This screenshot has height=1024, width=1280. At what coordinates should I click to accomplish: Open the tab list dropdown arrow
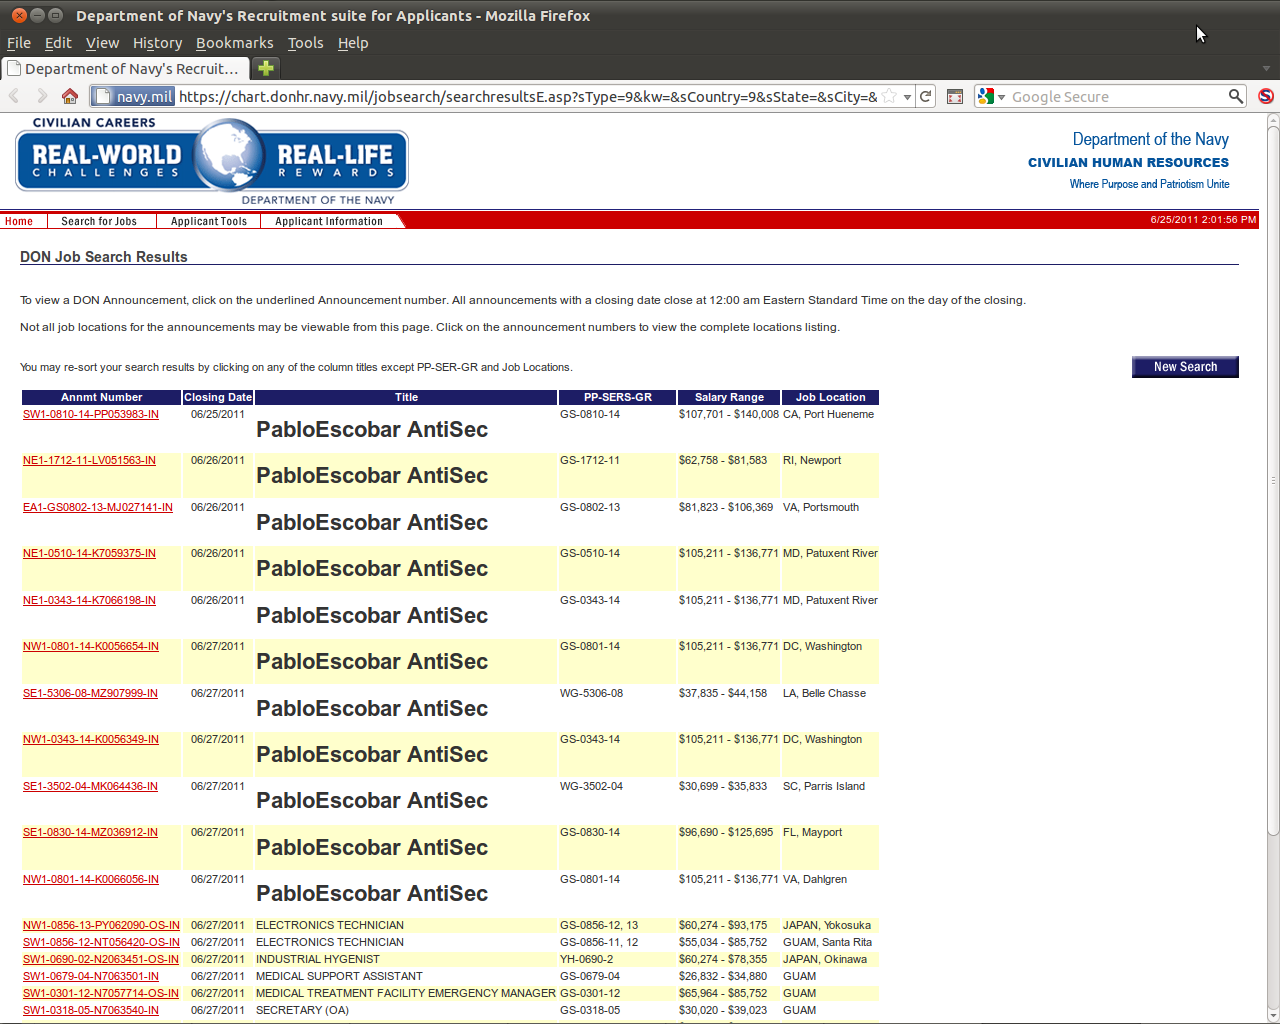pos(1266,69)
